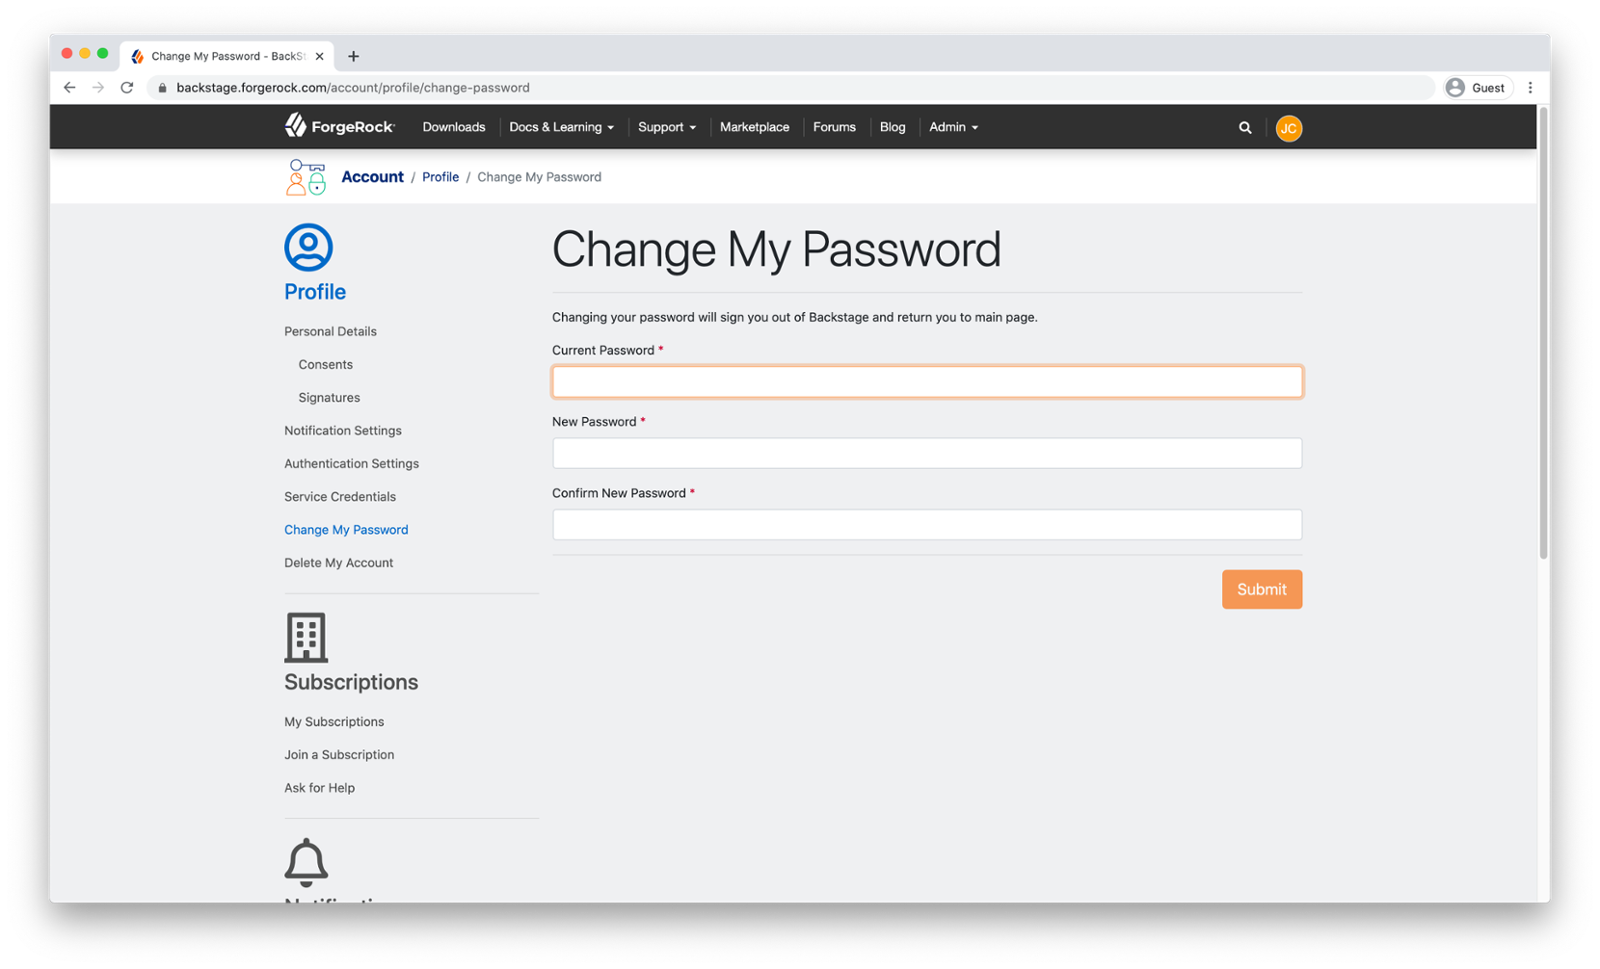Click the Account keys icon in breadcrumb
This screenshot has height=969, width=1600.
306,177
